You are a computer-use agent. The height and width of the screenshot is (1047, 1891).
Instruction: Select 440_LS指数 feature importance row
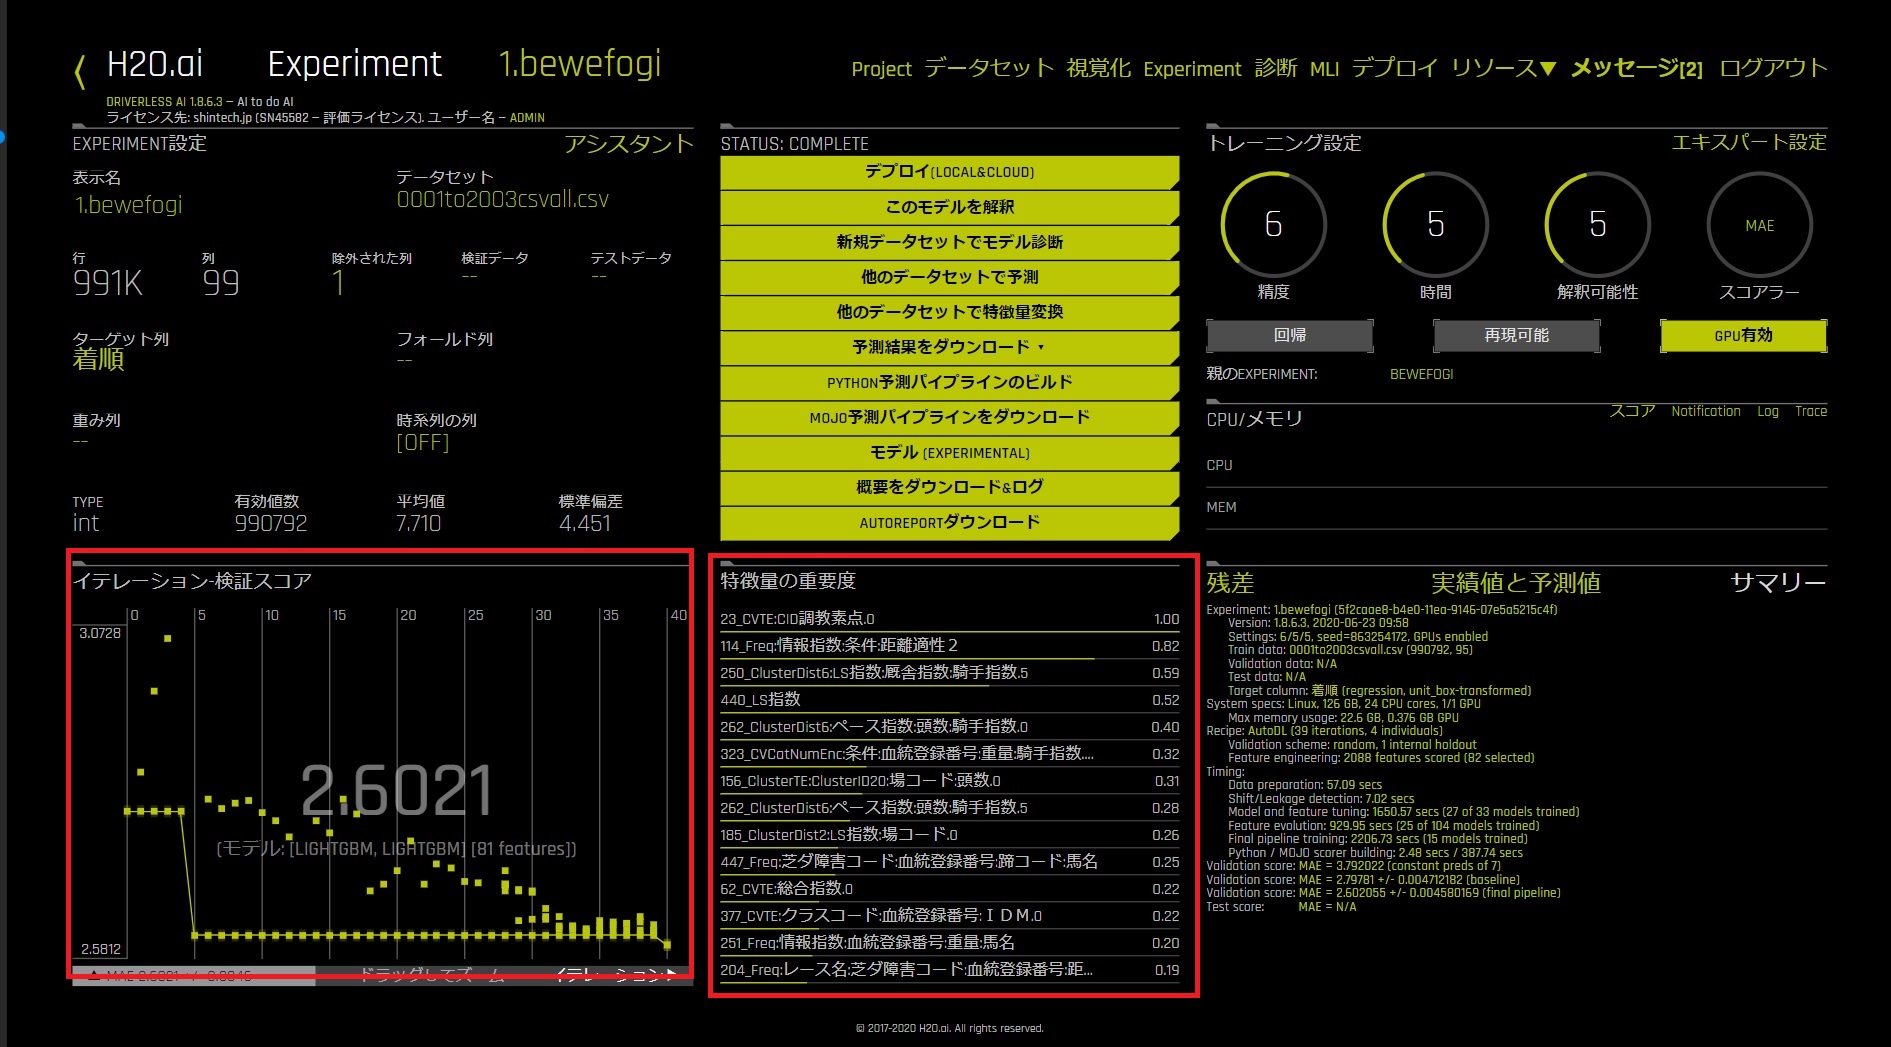click(x=948, y=700)
